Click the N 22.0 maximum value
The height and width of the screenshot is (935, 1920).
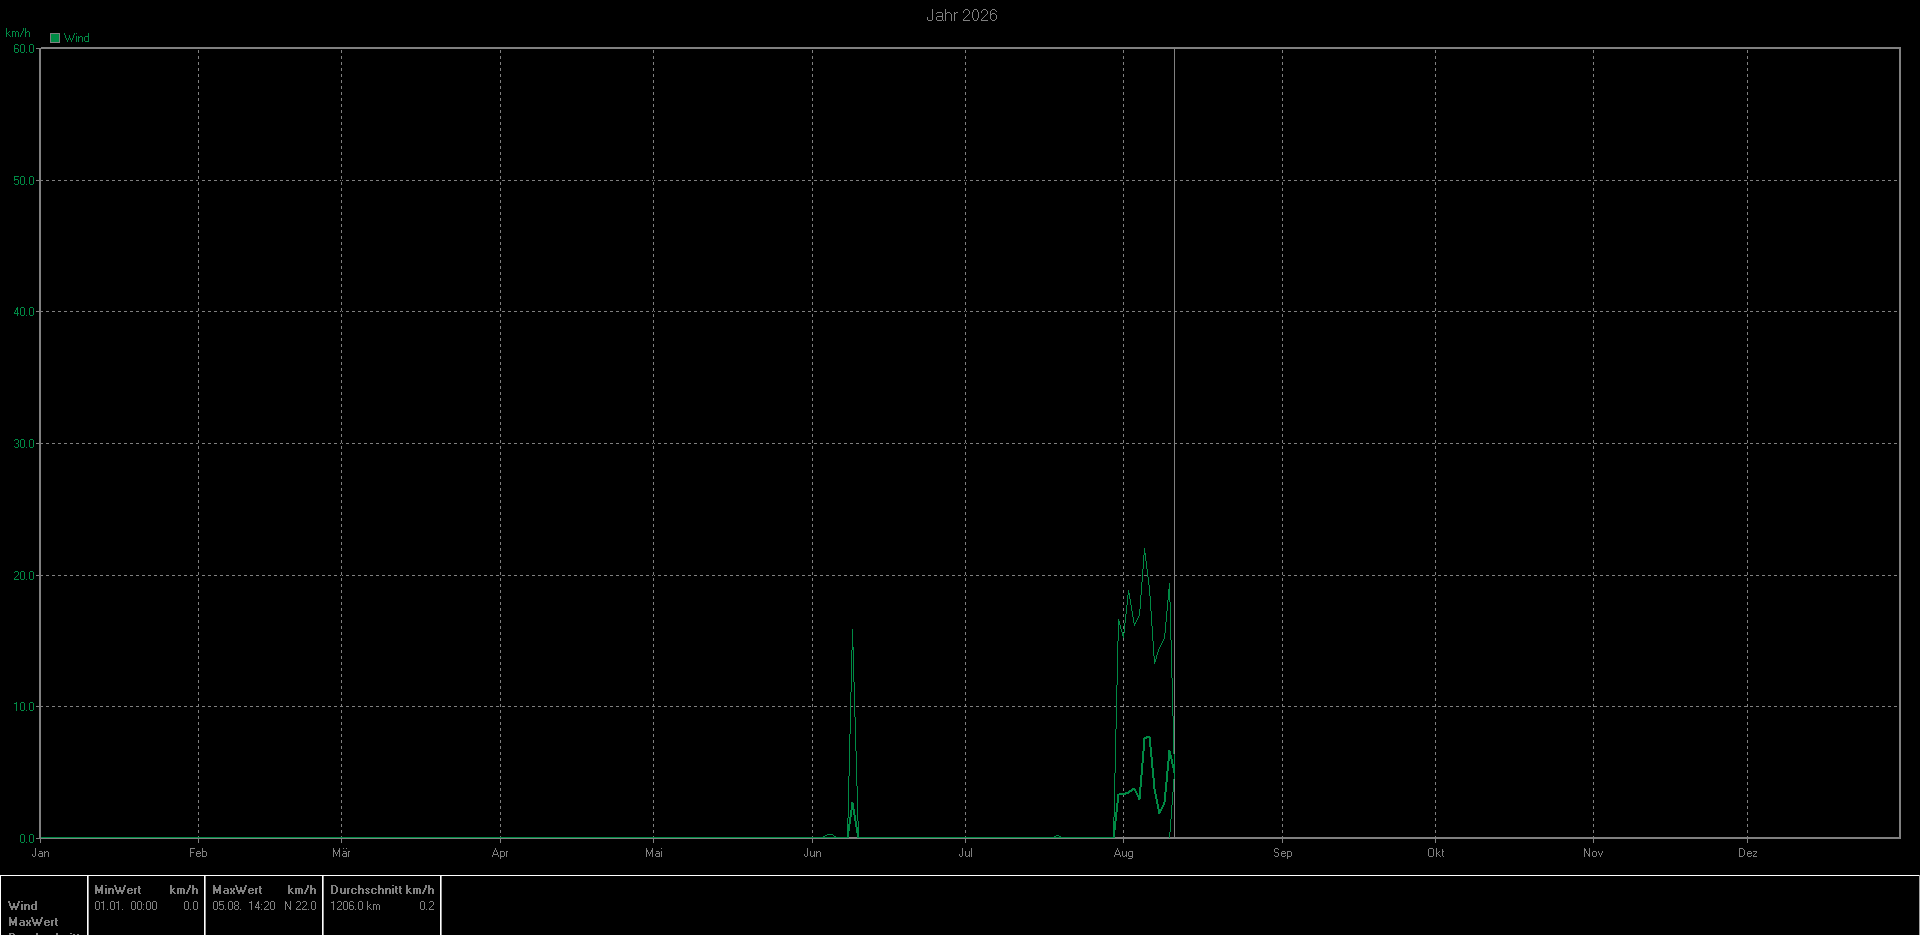(300, 906)
